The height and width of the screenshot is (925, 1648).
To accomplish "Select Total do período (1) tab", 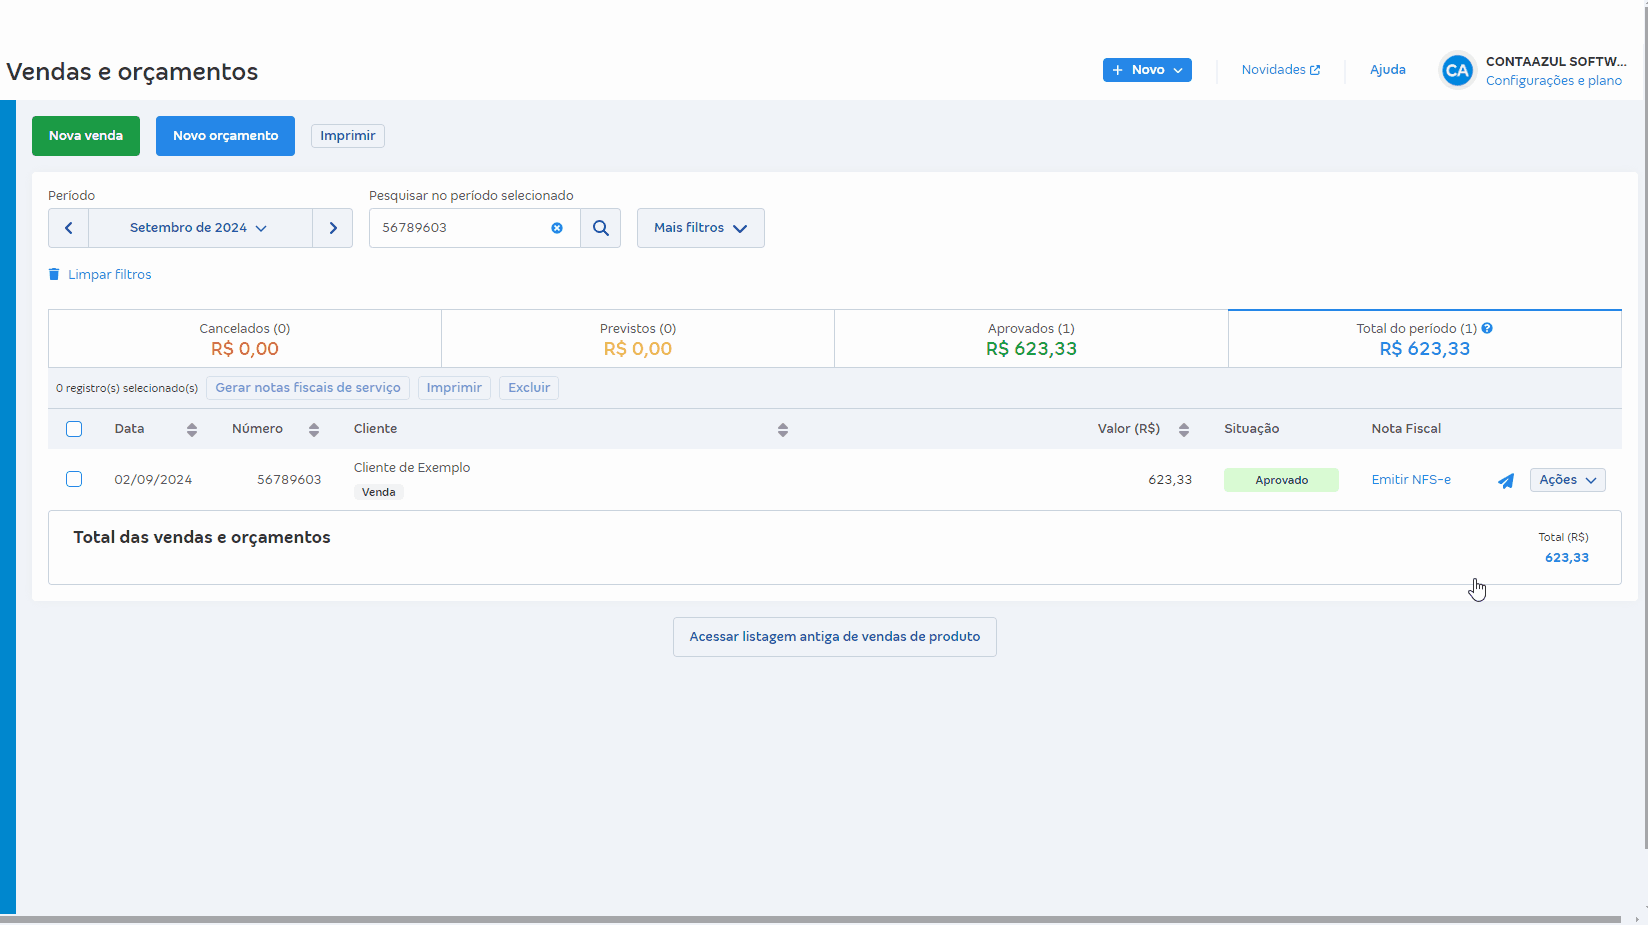I will coord(1424,339).
